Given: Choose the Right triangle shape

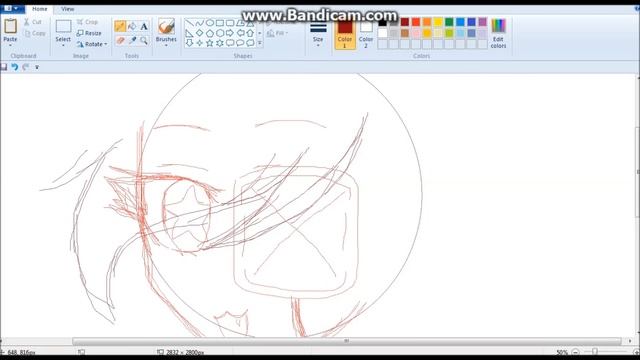Looking at the screenshot, I should tap(189, 33).
